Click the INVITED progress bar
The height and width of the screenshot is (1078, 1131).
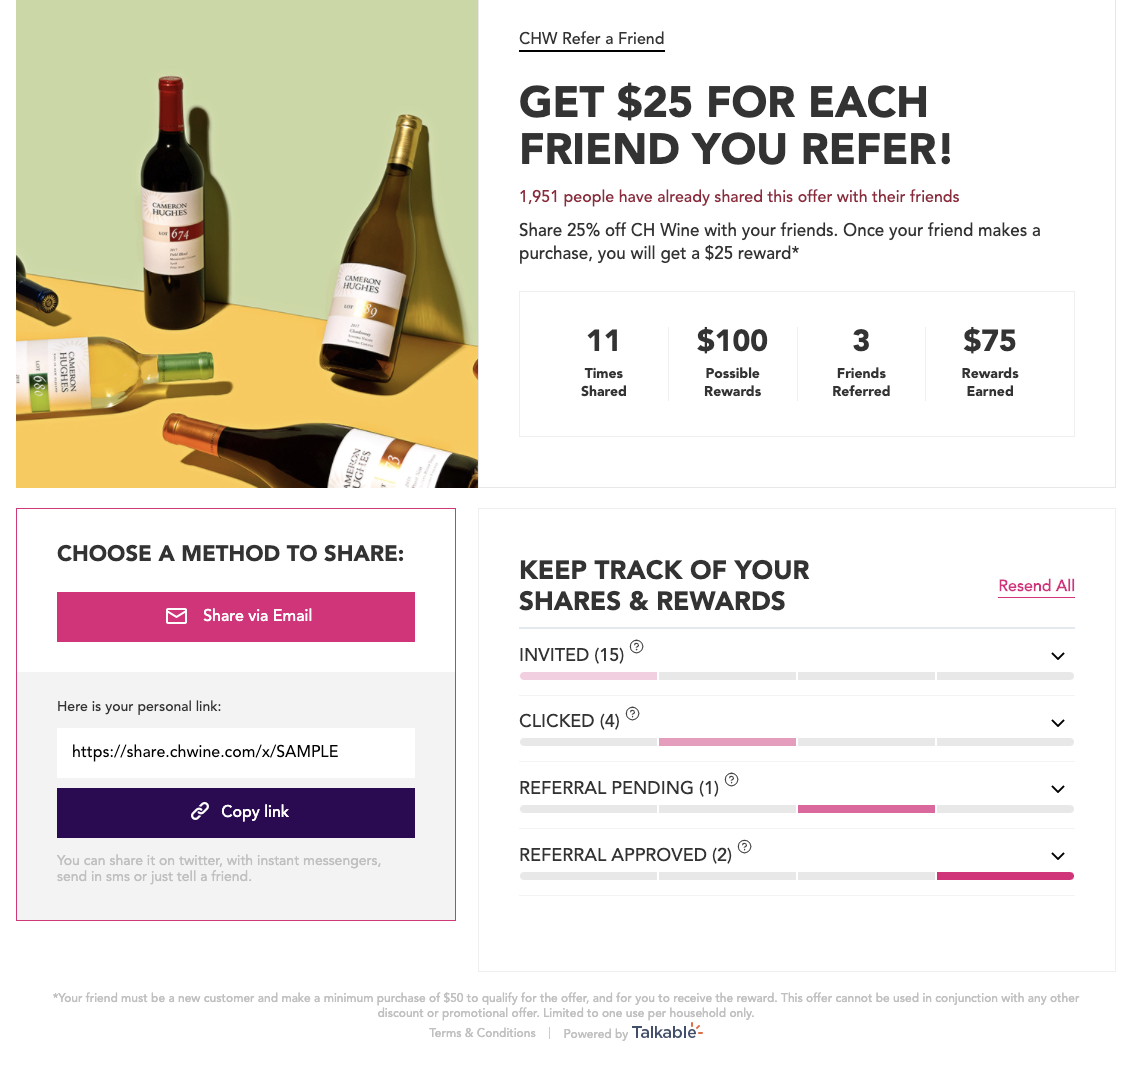point(797,676)
